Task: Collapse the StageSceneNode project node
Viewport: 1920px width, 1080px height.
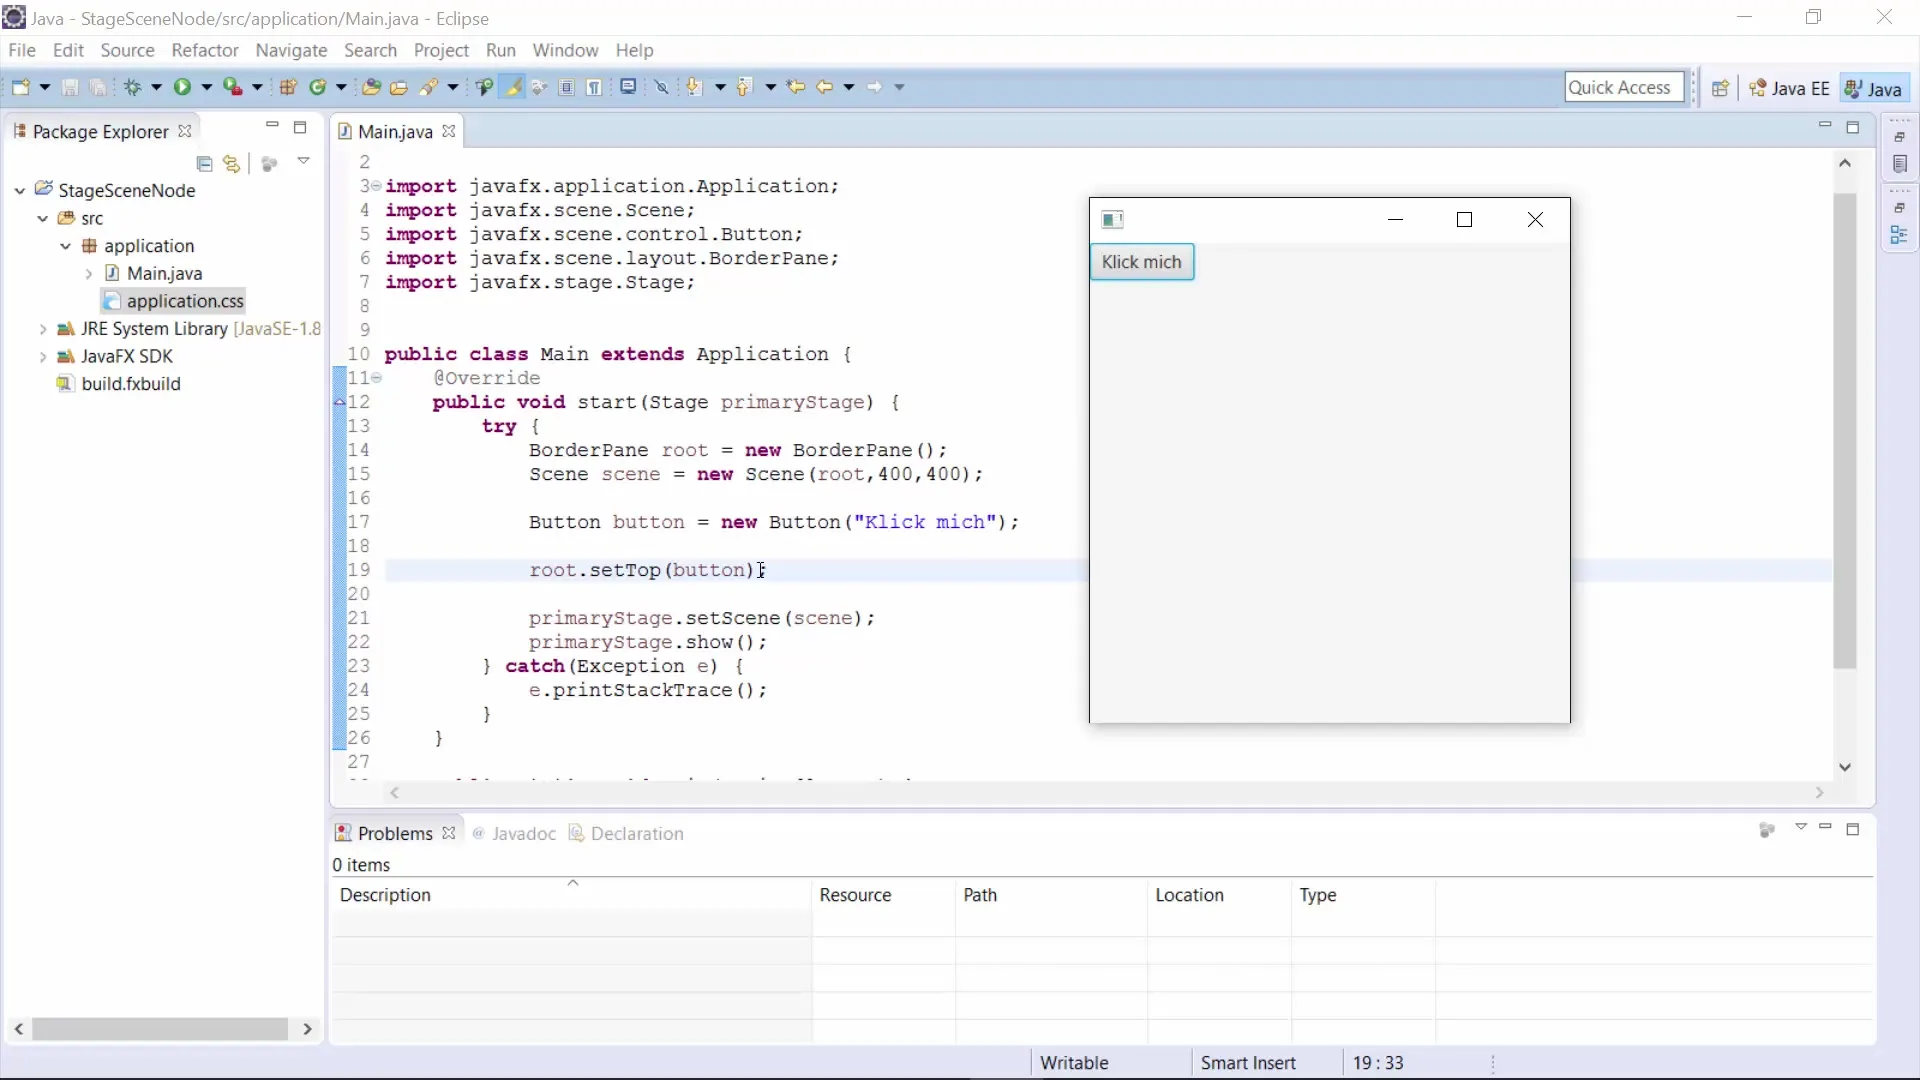Action: click(x=20, y=190)
